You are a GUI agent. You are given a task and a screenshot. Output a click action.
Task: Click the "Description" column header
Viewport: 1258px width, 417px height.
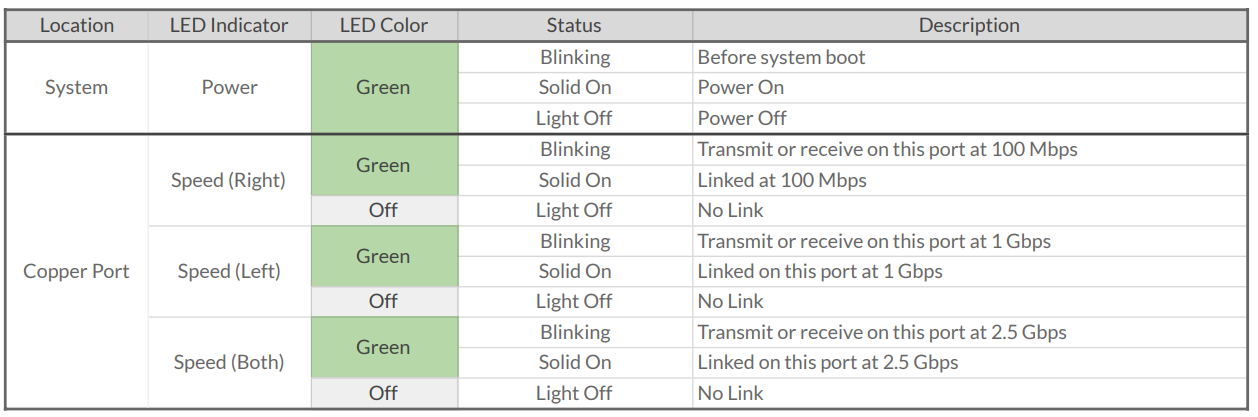pyautogui.click(x=969, y=26)
